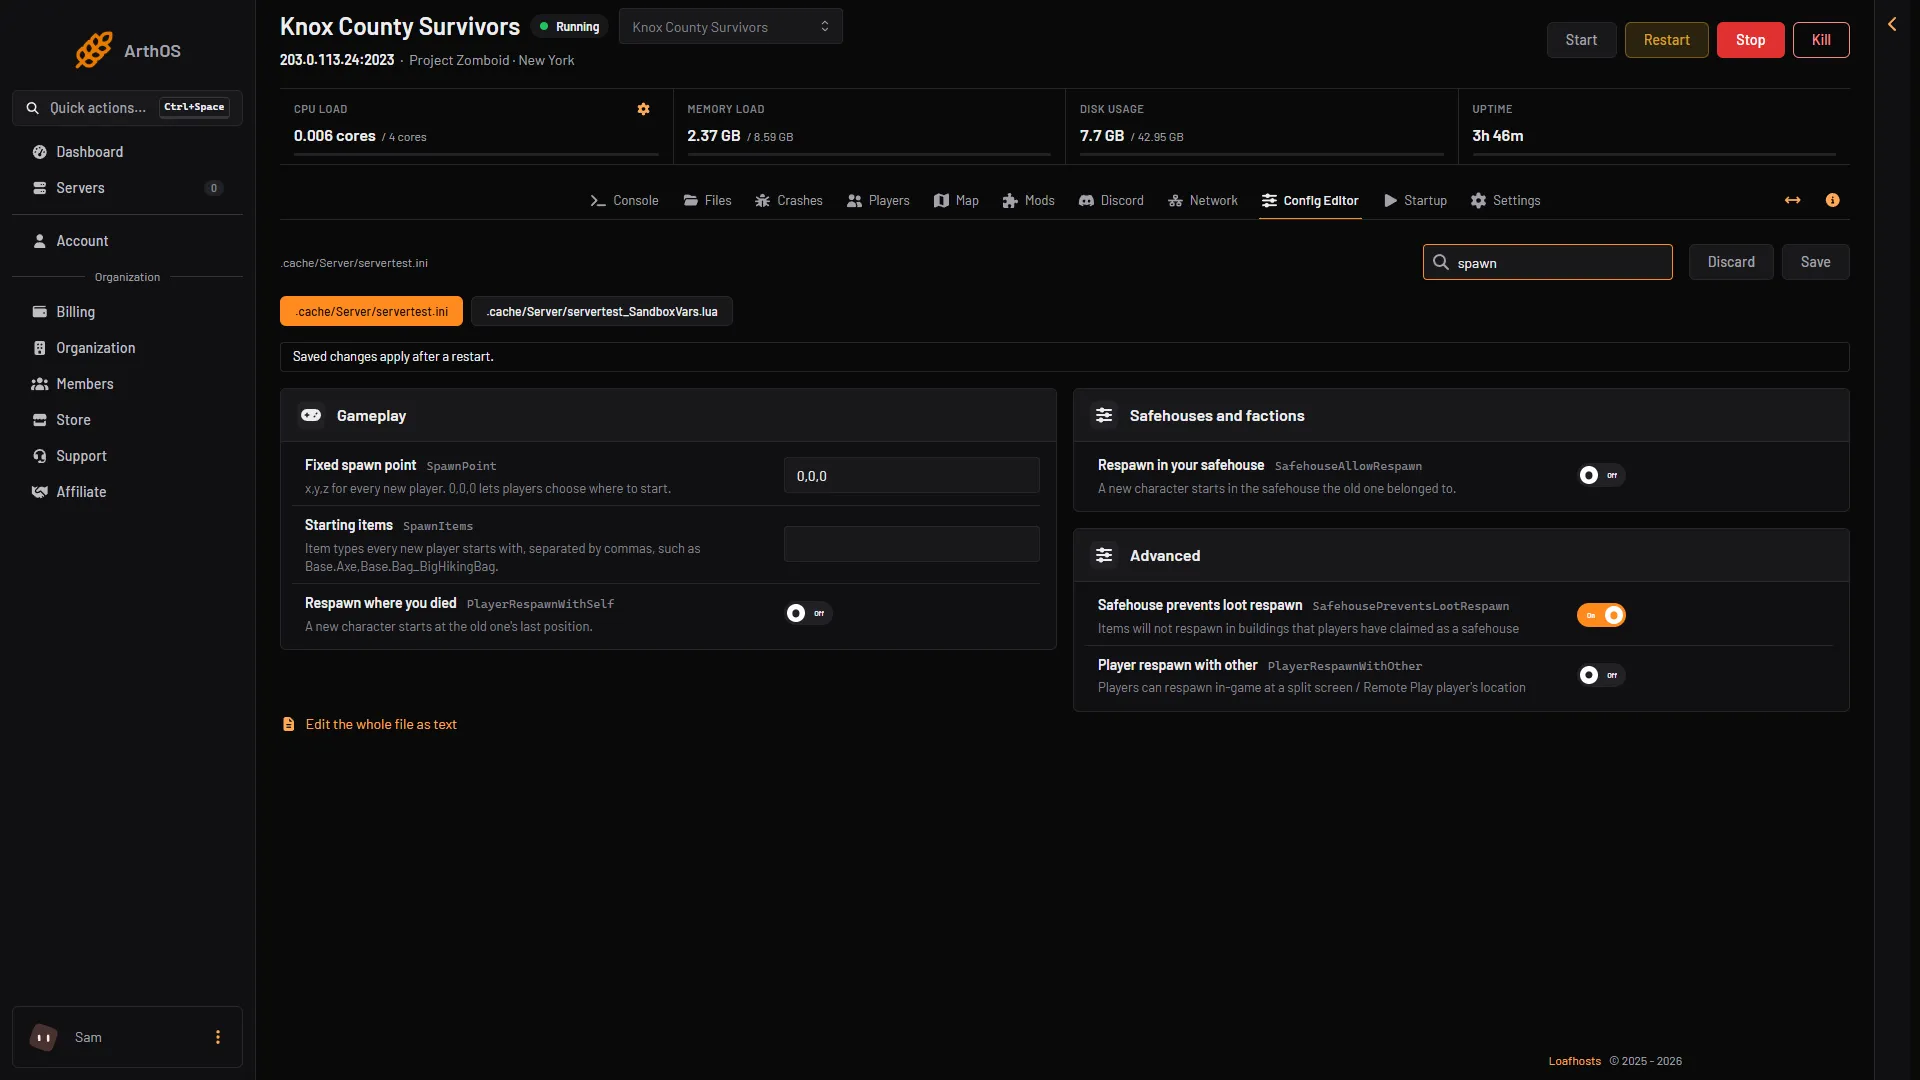
Task: Switch to the Console tab
Action: click(624, 200)
